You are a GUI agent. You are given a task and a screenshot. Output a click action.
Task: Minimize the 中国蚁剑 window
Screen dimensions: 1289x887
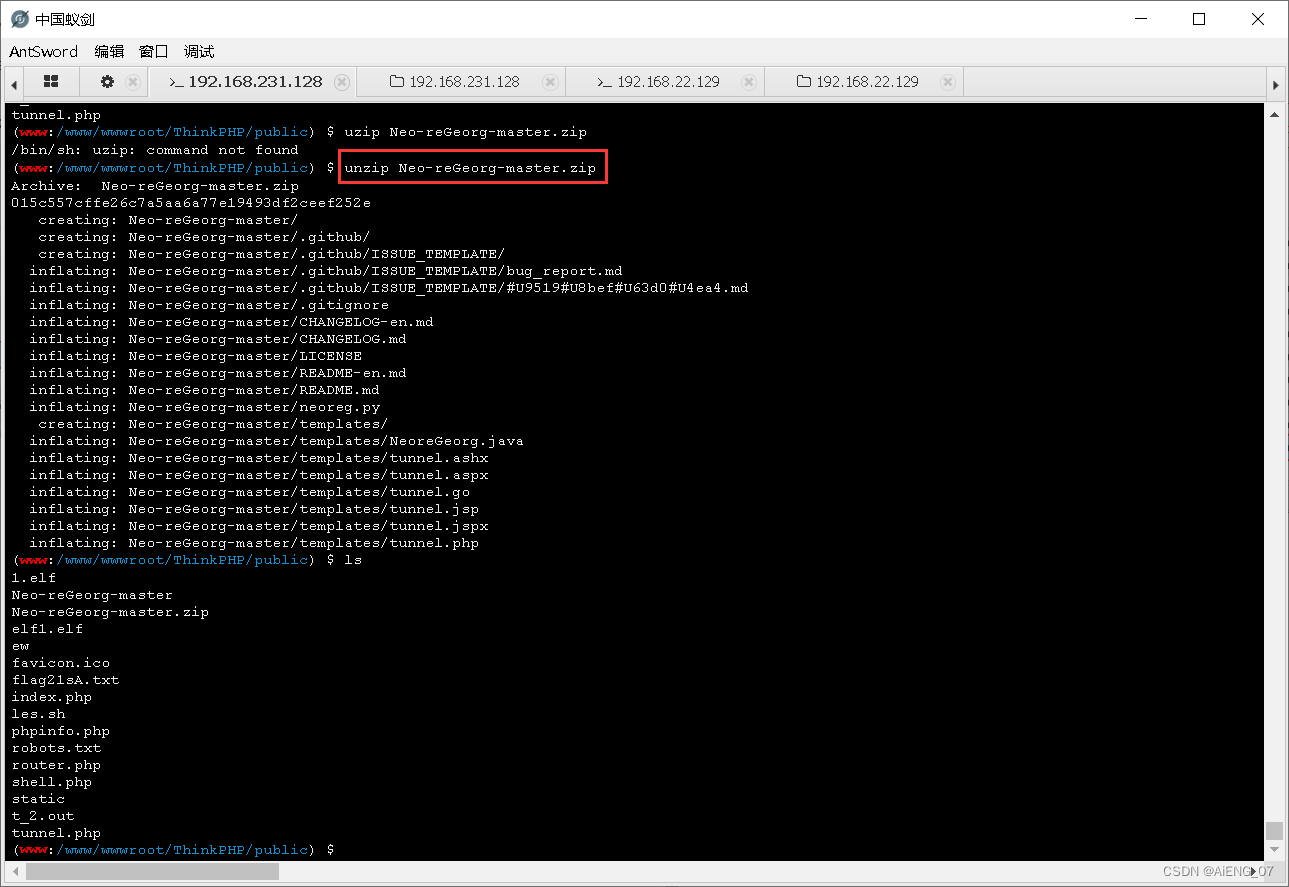click(x=1141, y=19)
